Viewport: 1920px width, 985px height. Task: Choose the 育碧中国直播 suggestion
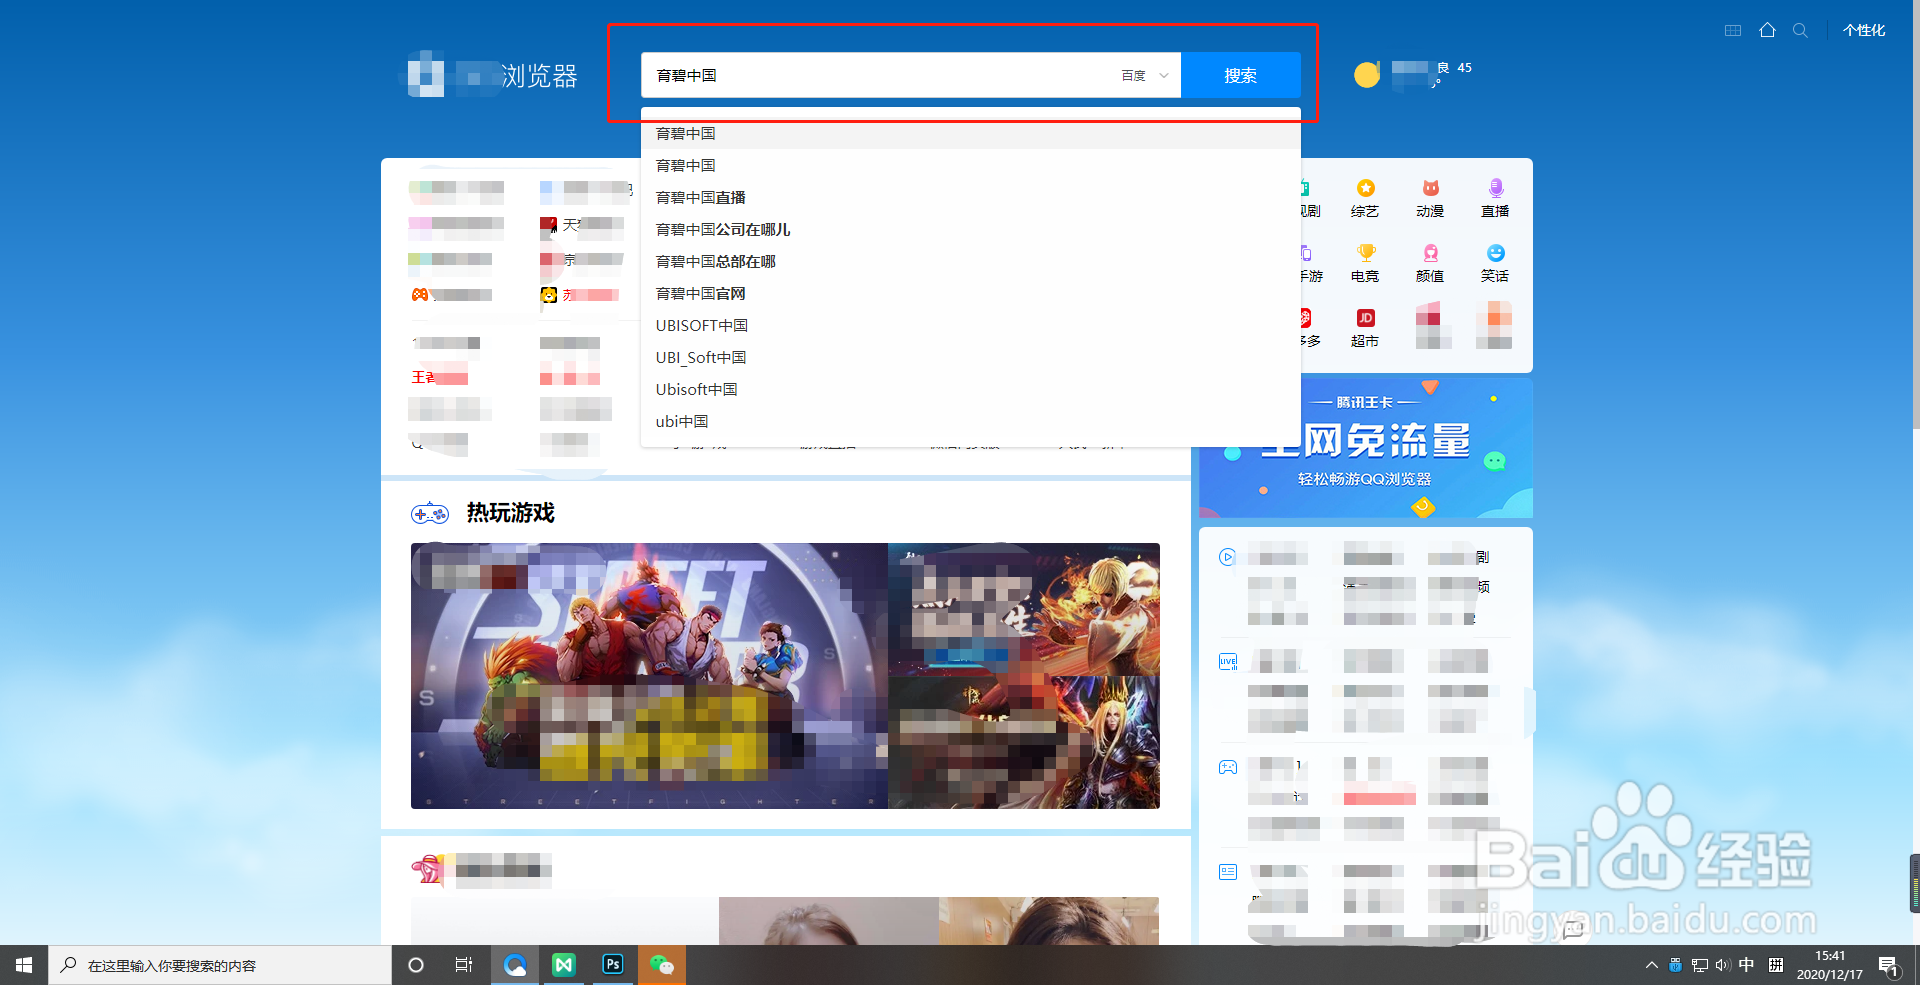970,198
